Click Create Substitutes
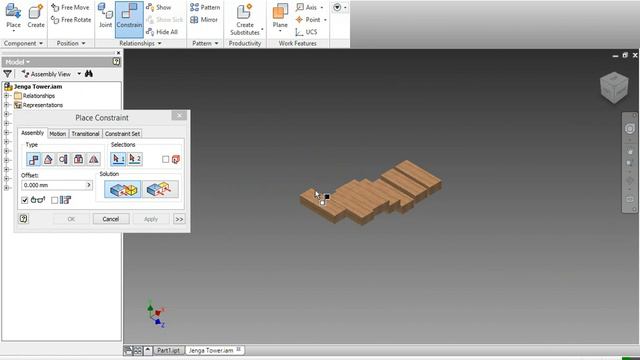640x360 pixels. (x=245, y=20)
